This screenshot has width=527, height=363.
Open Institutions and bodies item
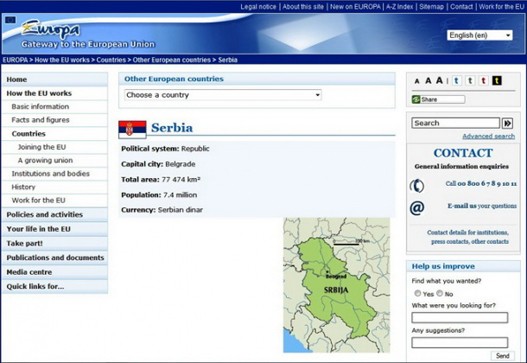point(55,174)
